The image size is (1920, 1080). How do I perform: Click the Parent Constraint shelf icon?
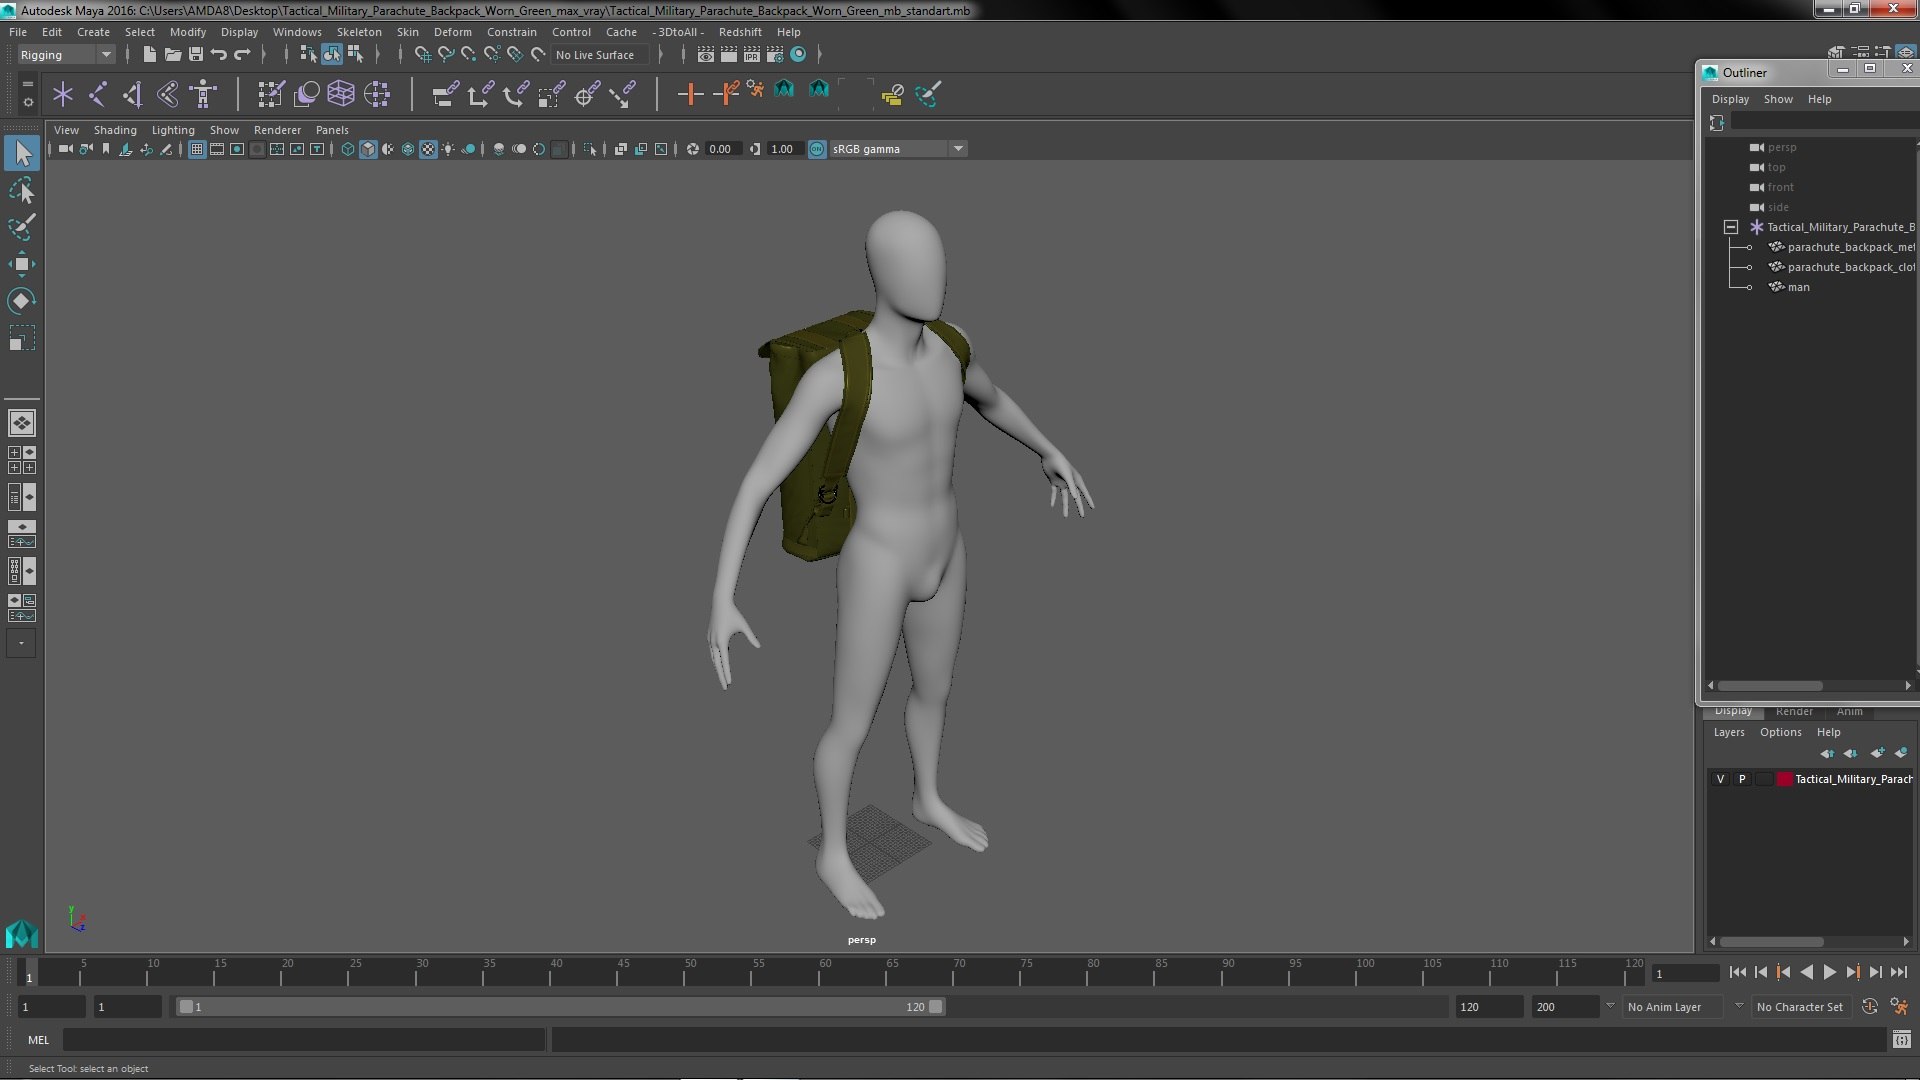tap(445, 94)
